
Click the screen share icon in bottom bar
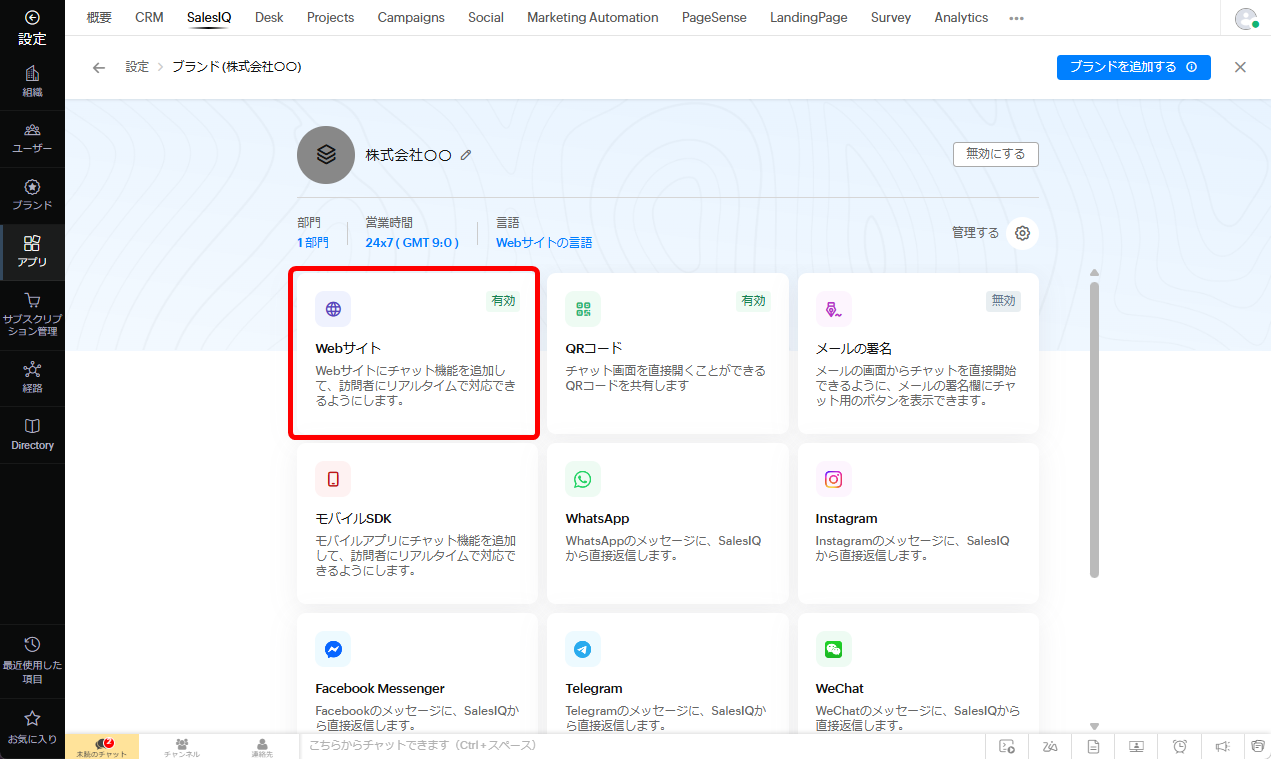1137,746
